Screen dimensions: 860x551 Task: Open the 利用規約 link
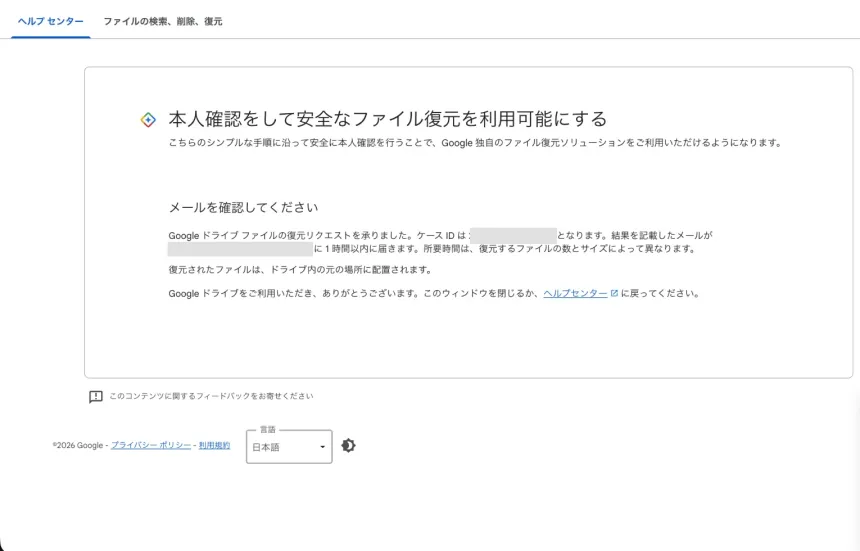(214, 445)
